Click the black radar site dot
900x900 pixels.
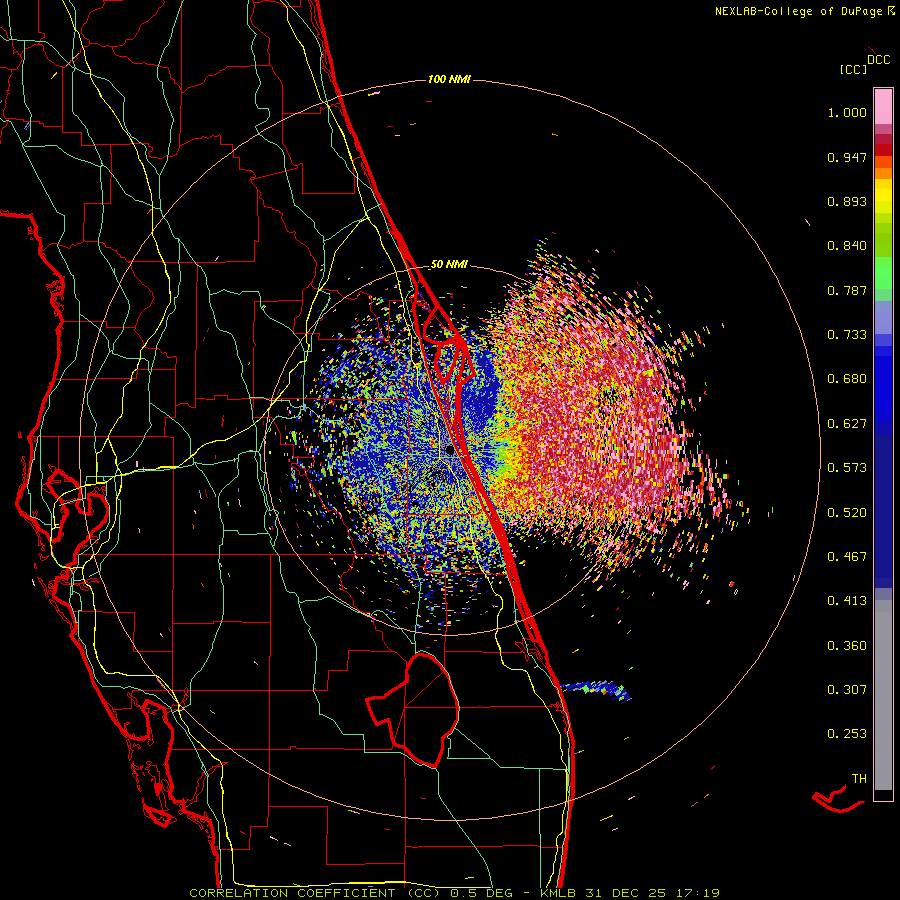450,450
